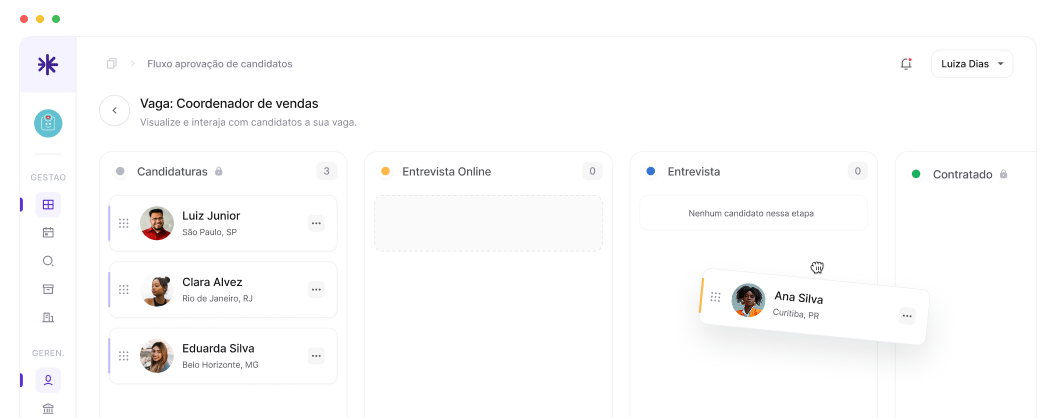Click the building icon in sidebar

(48, 318)
